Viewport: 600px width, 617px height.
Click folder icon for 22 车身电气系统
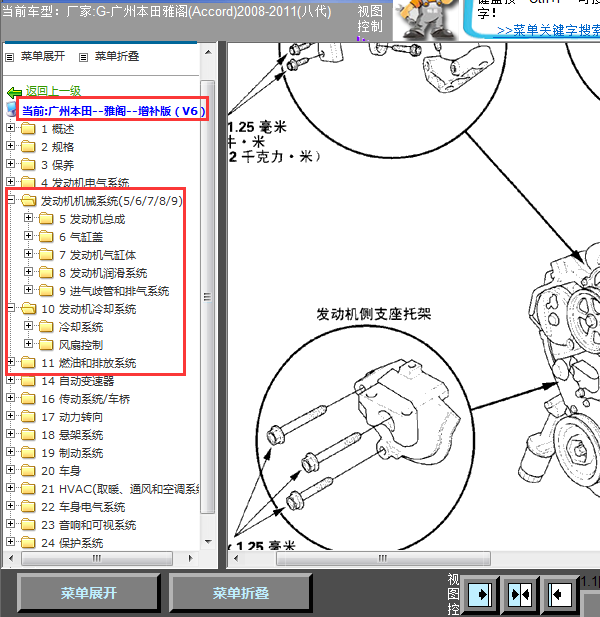(x=28, y=507)
